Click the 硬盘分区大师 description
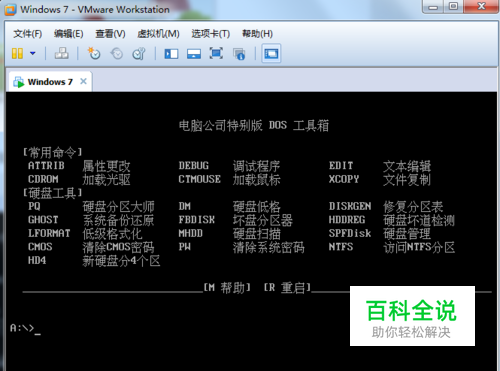The width and height of the screenshot is (500, 371). (118, 207)
